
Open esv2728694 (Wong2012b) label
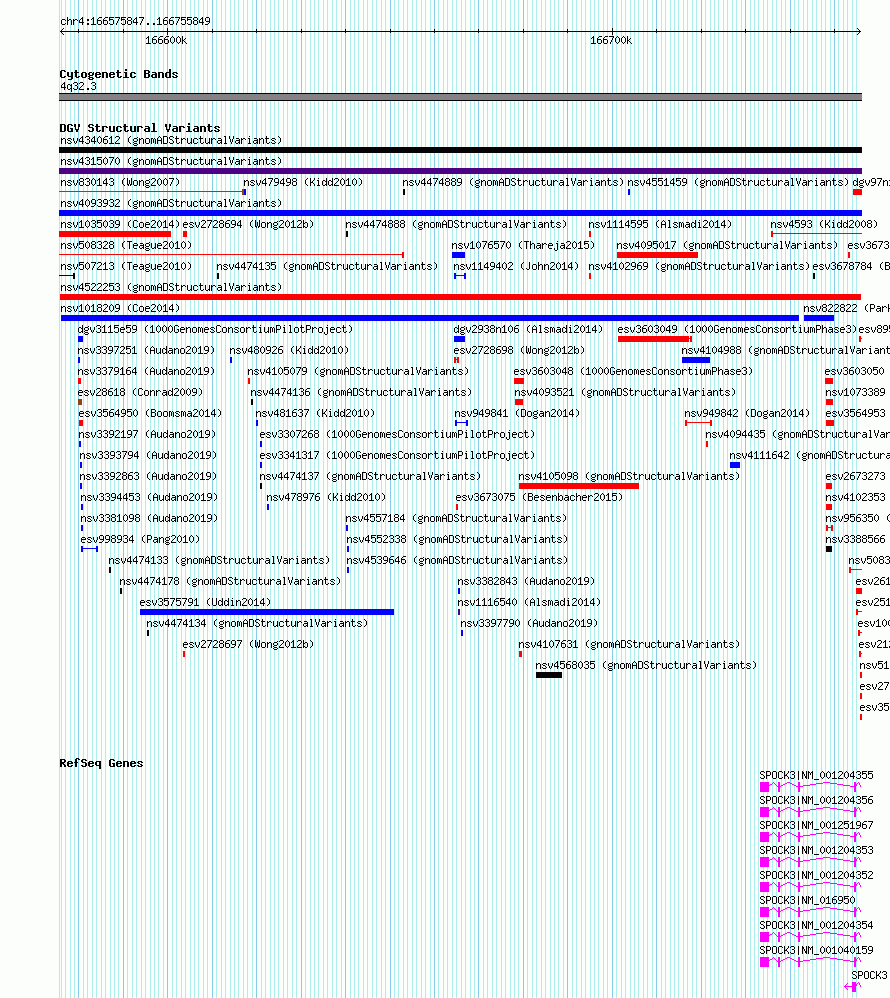click(x=248, y=224)
